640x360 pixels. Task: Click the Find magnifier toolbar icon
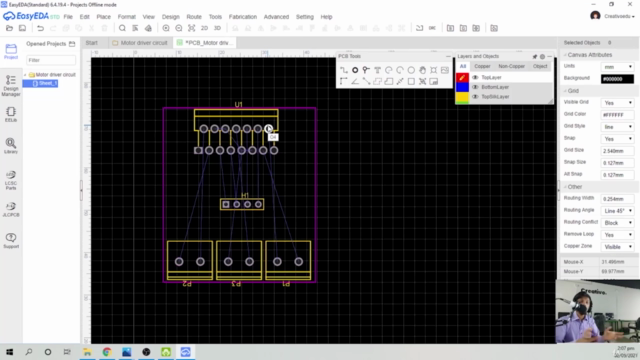point(122,28)
